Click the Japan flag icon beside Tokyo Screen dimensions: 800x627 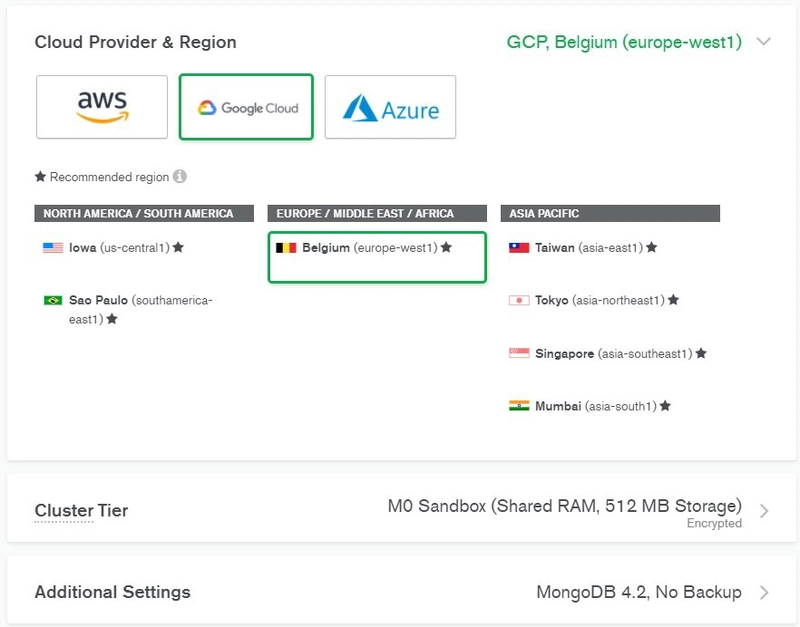point(519,300)
